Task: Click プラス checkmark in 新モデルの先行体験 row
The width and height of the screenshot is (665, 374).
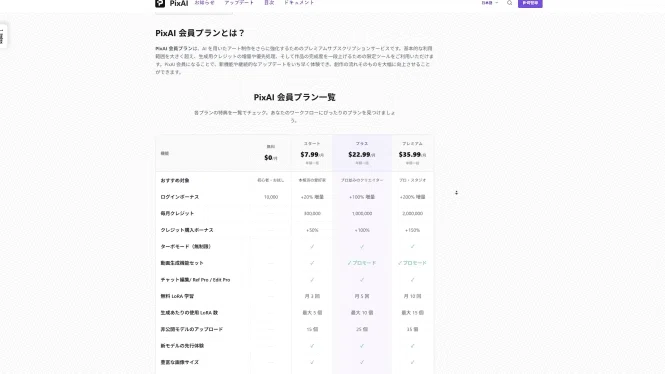Action: pyautogui.click(x=362, y=346)
